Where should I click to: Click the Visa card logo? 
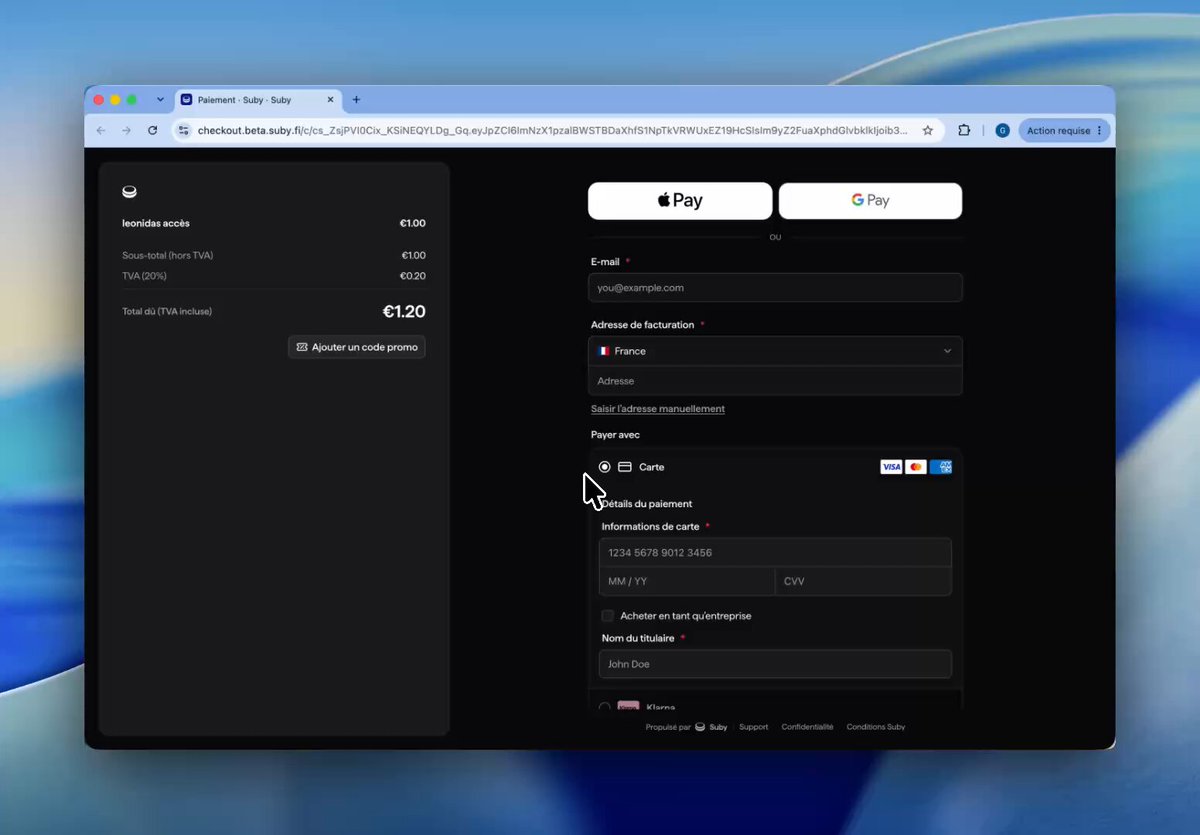[891, 467]
